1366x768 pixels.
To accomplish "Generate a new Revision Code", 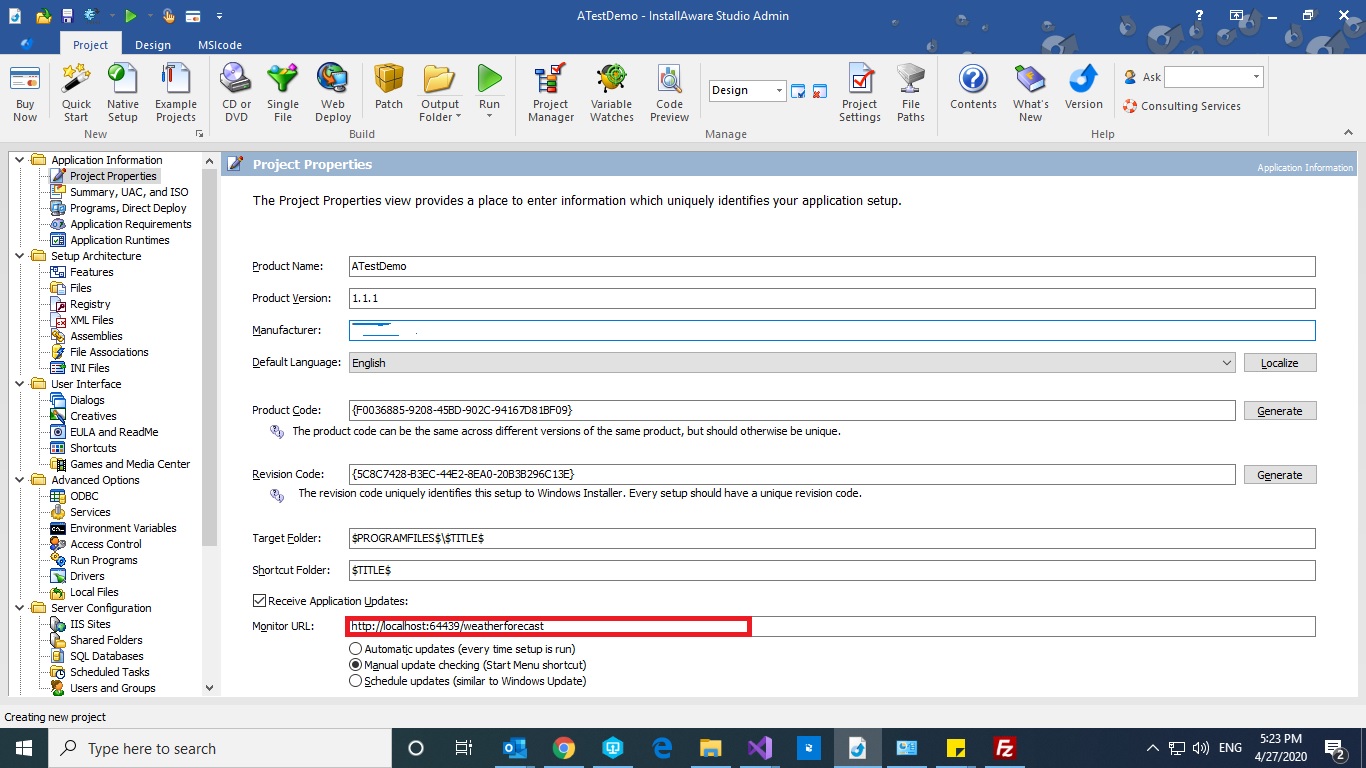I will (1280, 475).
